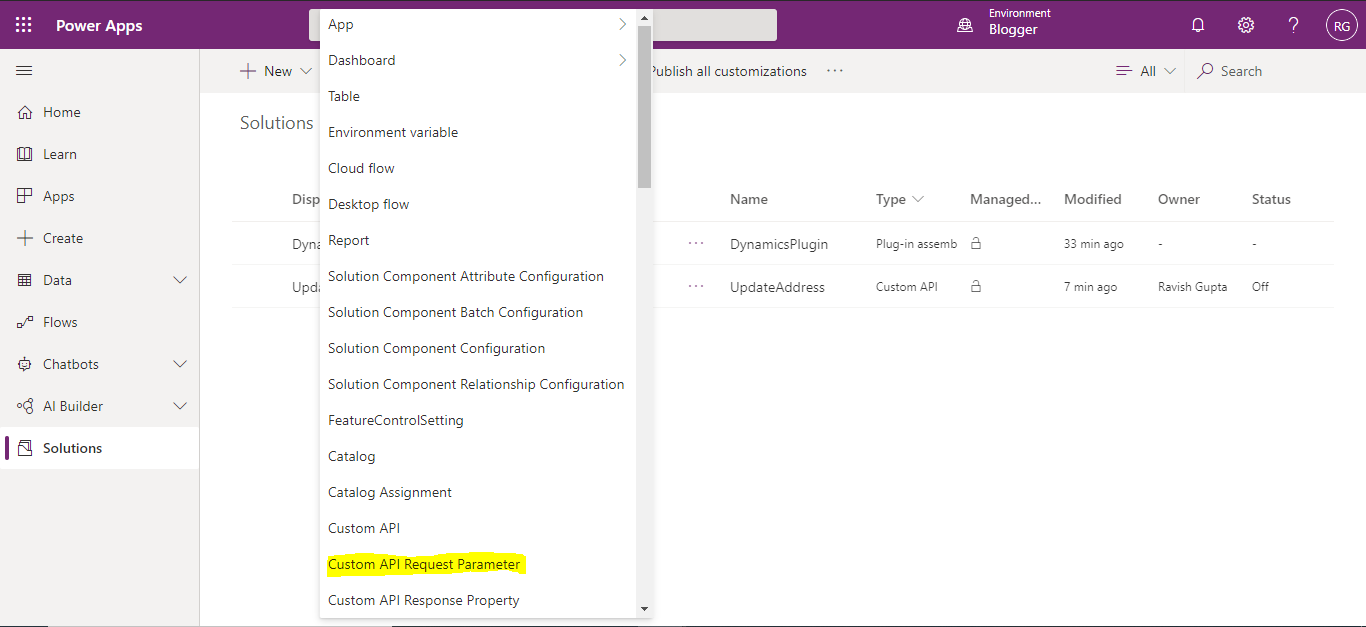Click the RG account avatar
Screen dimensions: 1366x627
1341,24
